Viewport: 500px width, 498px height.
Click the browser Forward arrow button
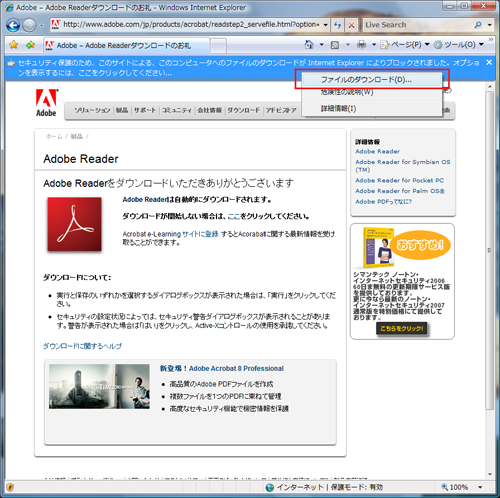pos(29,25)
